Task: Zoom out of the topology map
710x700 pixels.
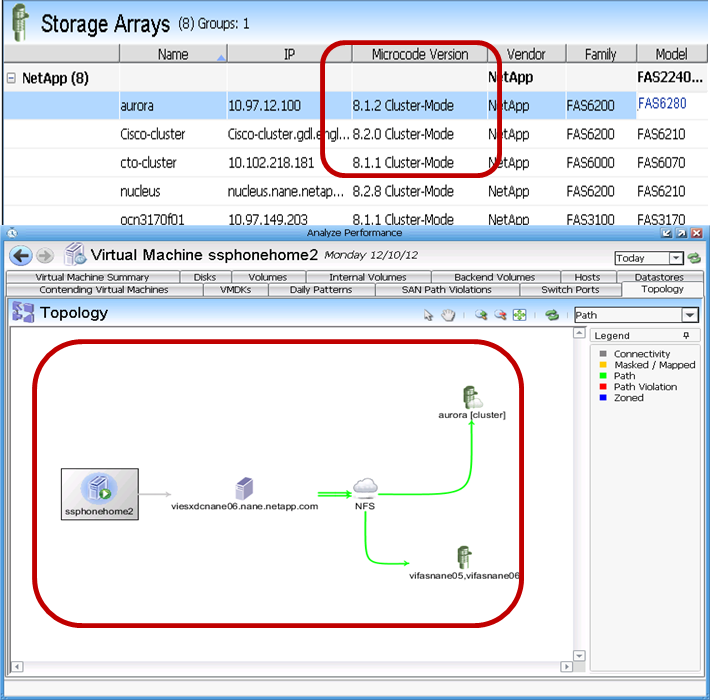Action: [x=500, y=315]
